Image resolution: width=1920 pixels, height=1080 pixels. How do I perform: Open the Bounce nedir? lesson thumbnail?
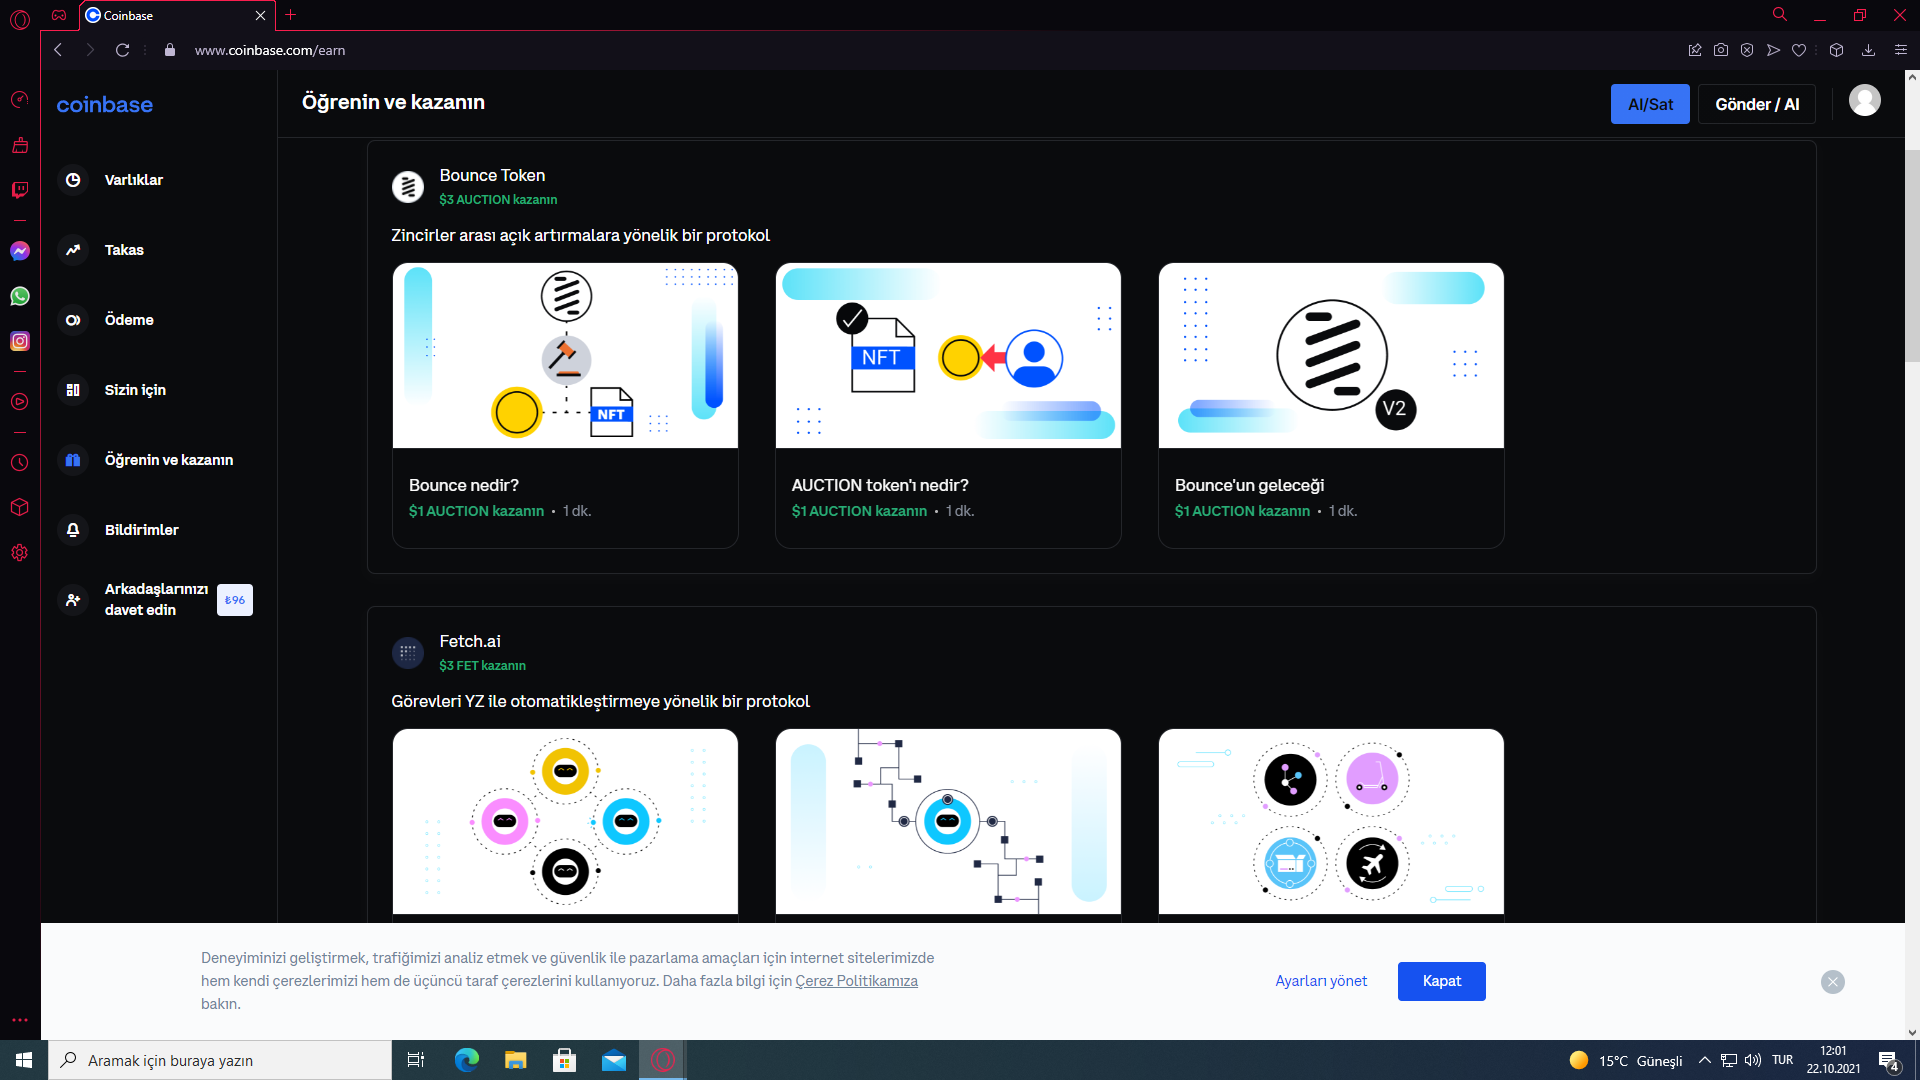pos(565,355)
